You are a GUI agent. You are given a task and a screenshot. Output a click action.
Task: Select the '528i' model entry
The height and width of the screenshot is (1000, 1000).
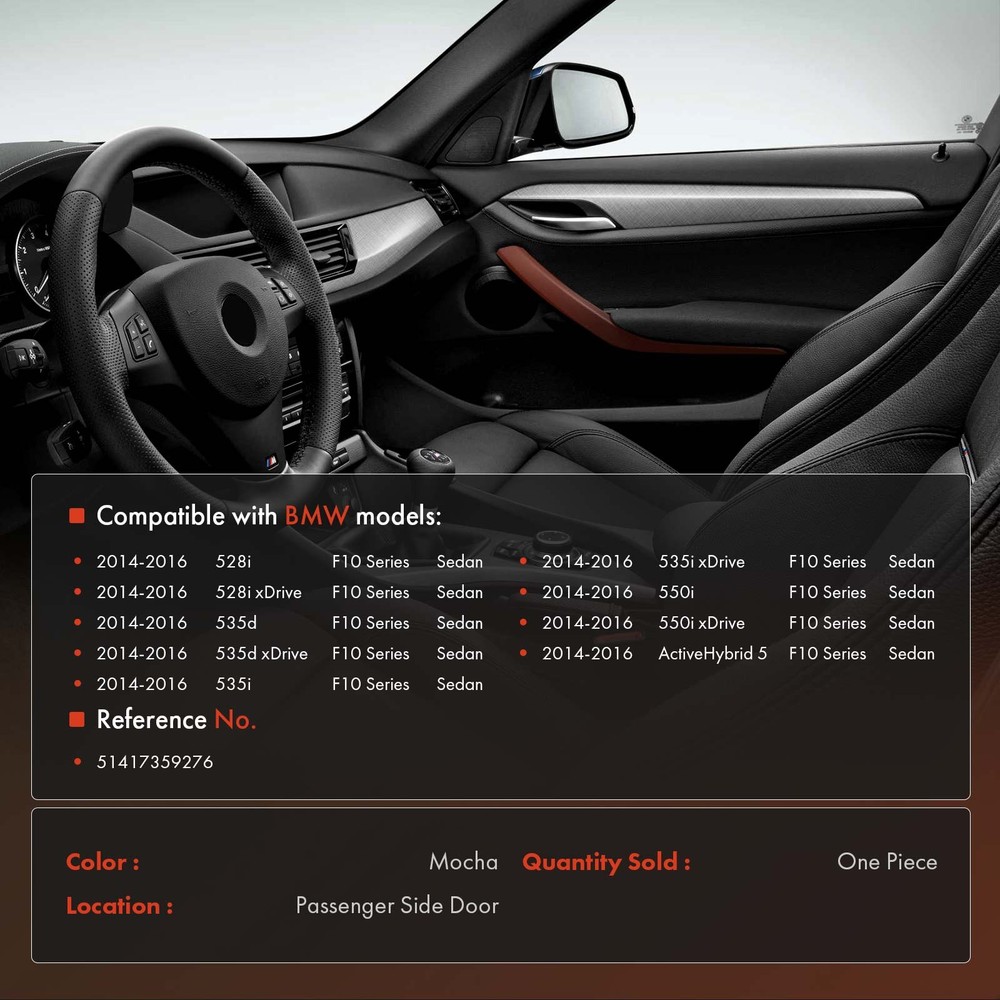coord(233,561)
